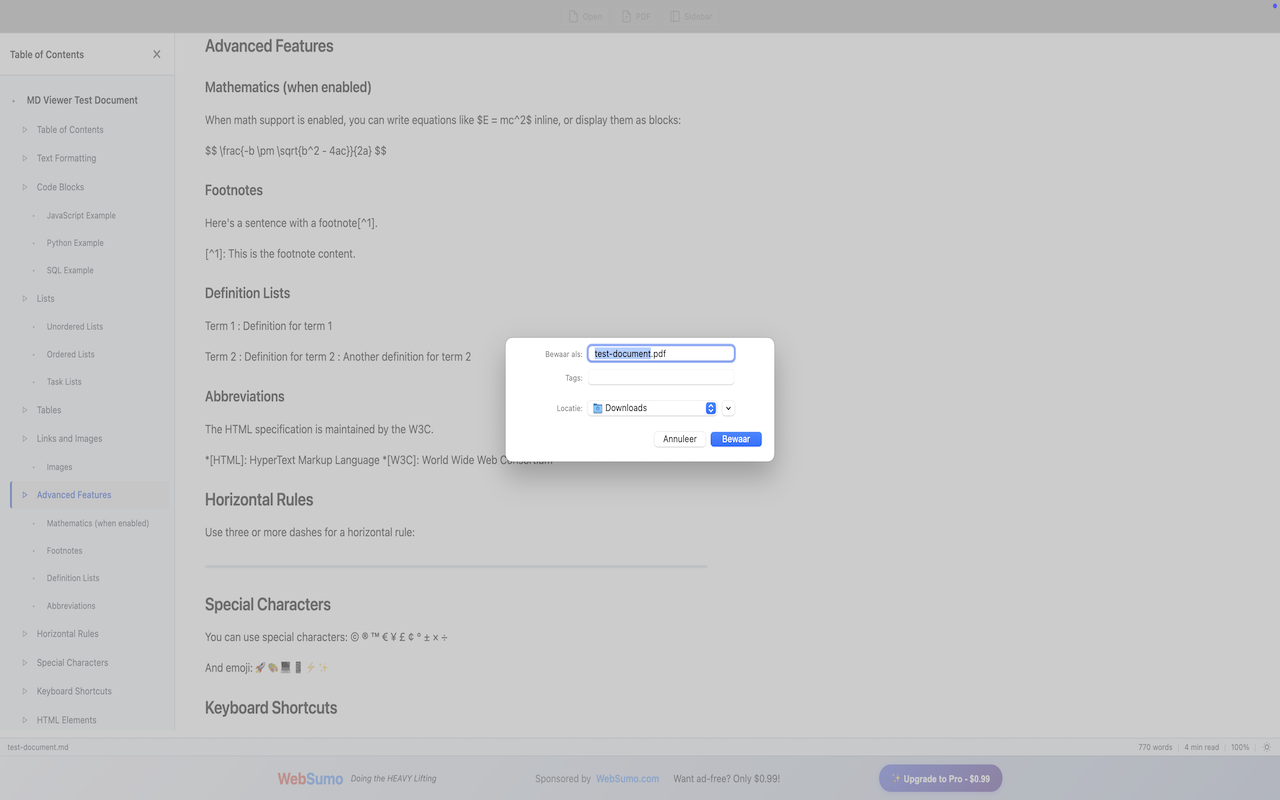Click Upgrade to Pro - $0.99 button

click(940, 778)
